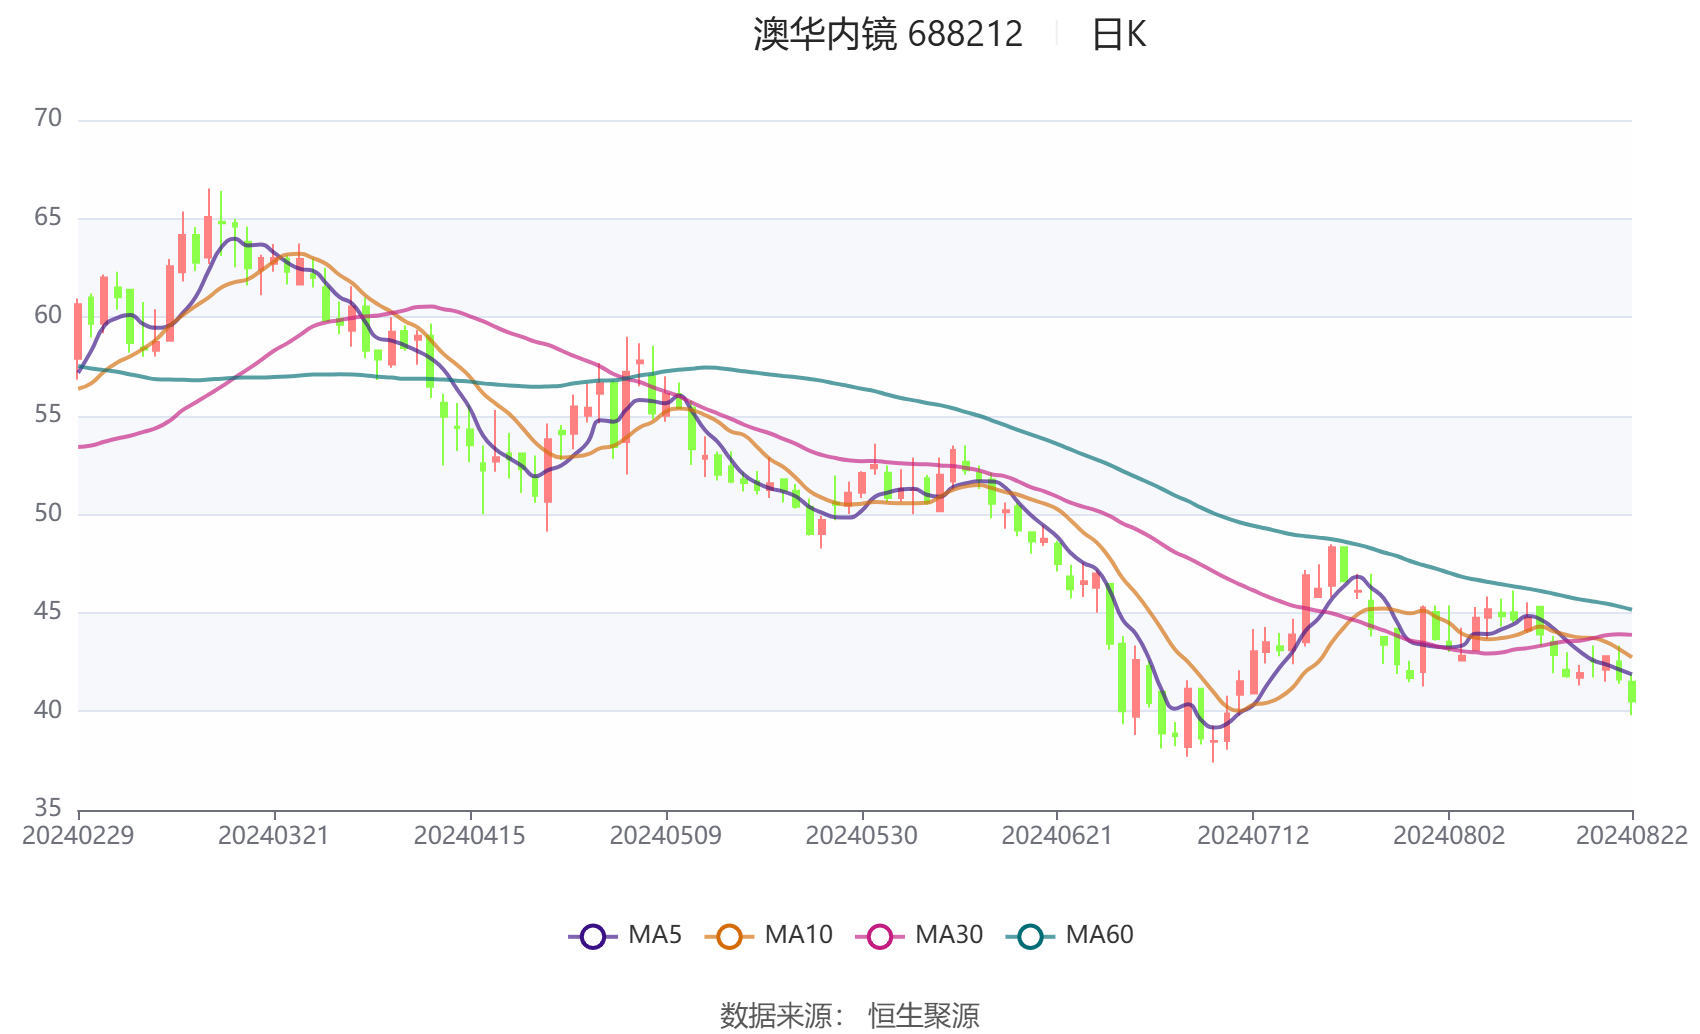Click the x-axis date 20240321
Image resolution: width=1700 pixels, height=1034 pixels.
pos(274,836)
